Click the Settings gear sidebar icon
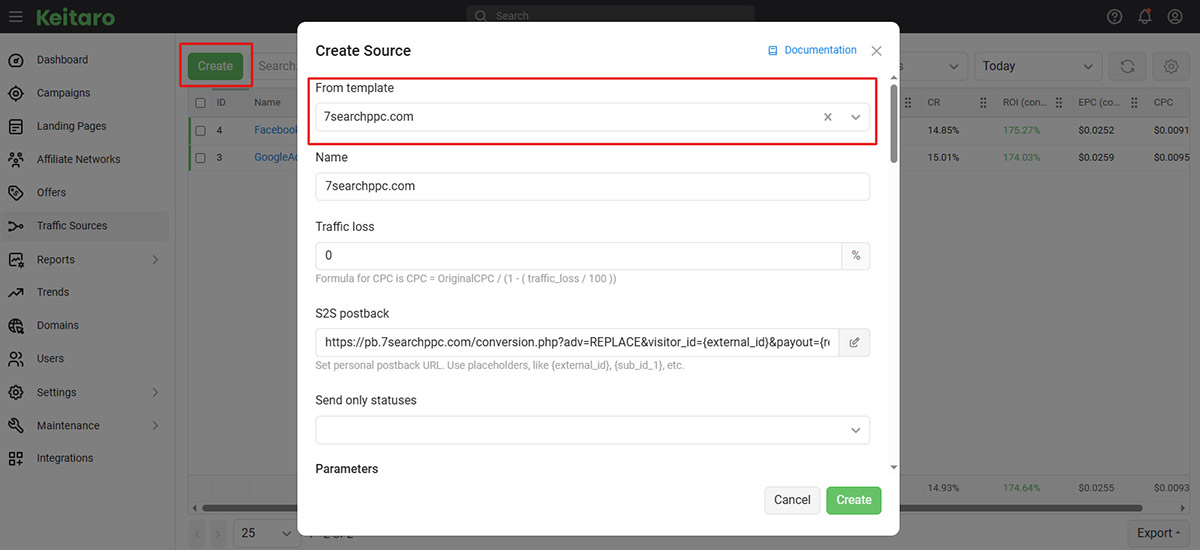 [16, 392]
